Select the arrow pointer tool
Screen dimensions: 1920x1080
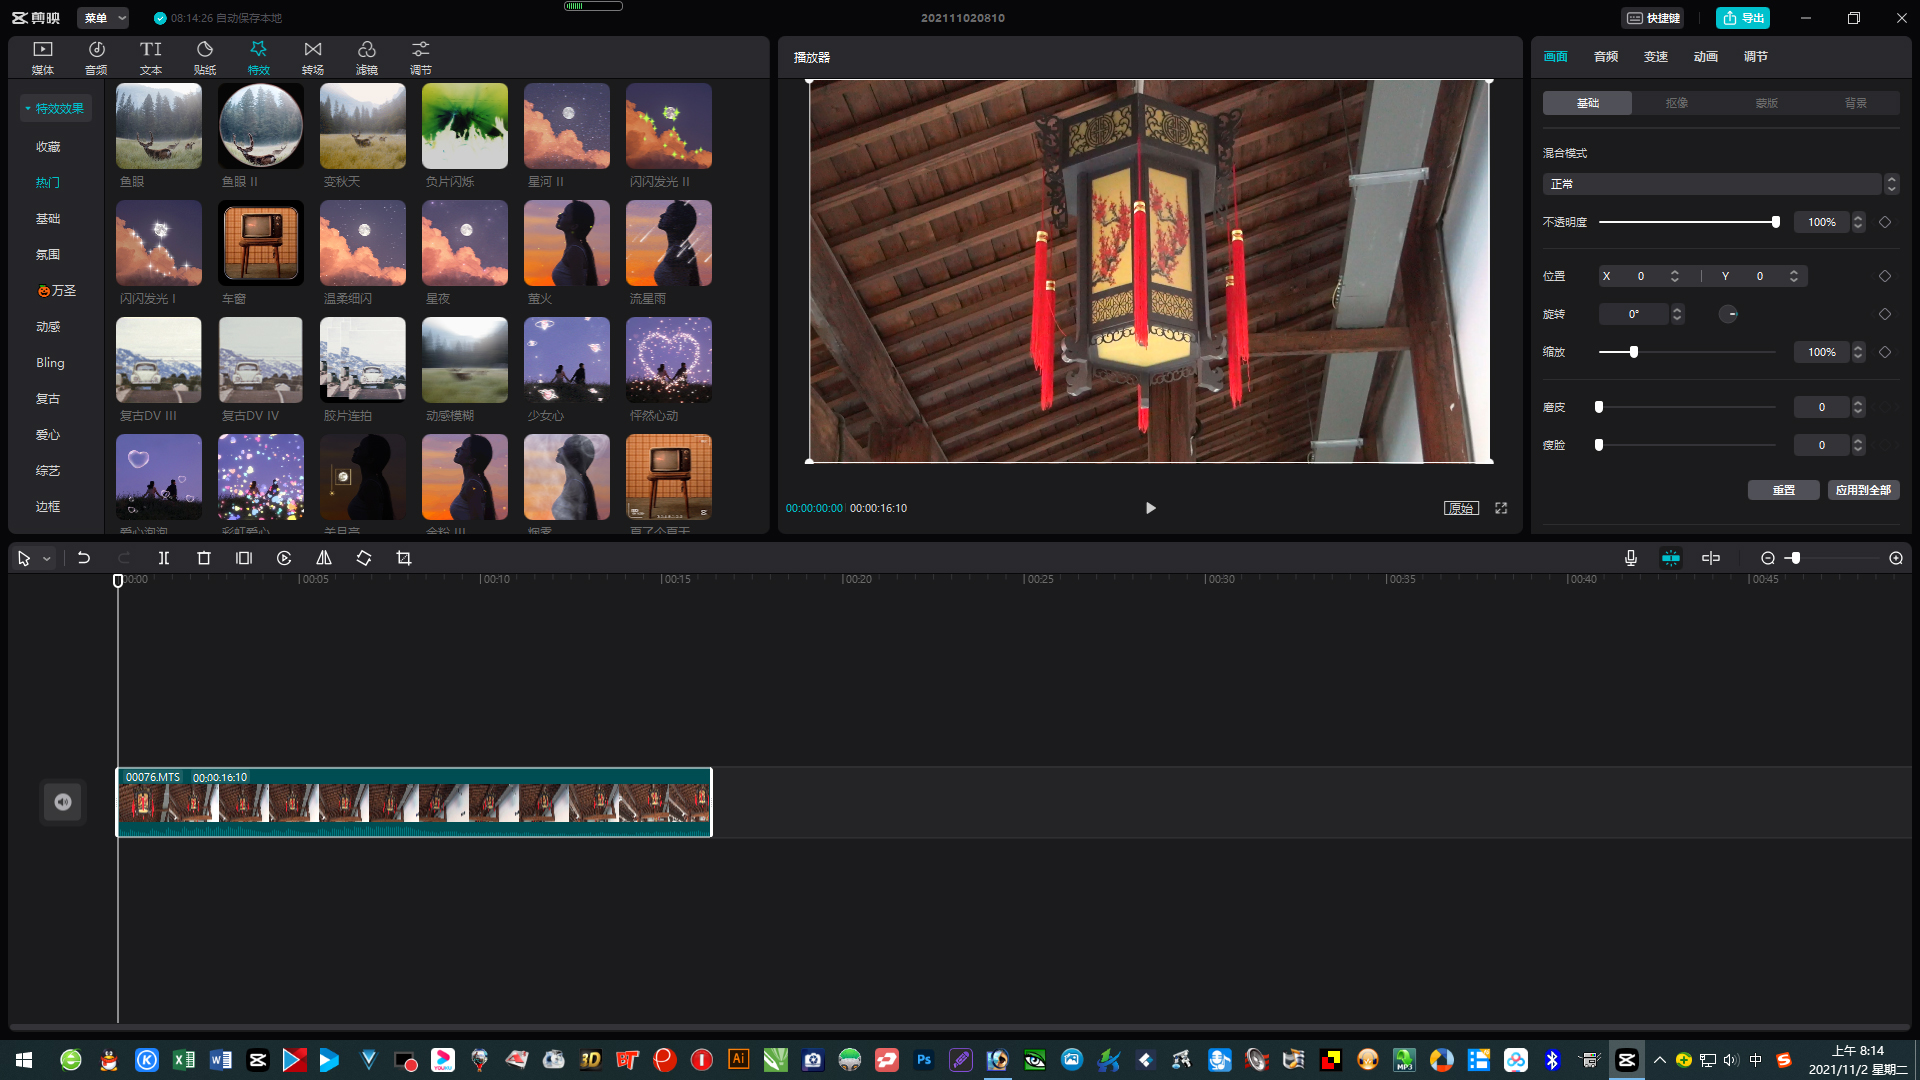point(24,558)
